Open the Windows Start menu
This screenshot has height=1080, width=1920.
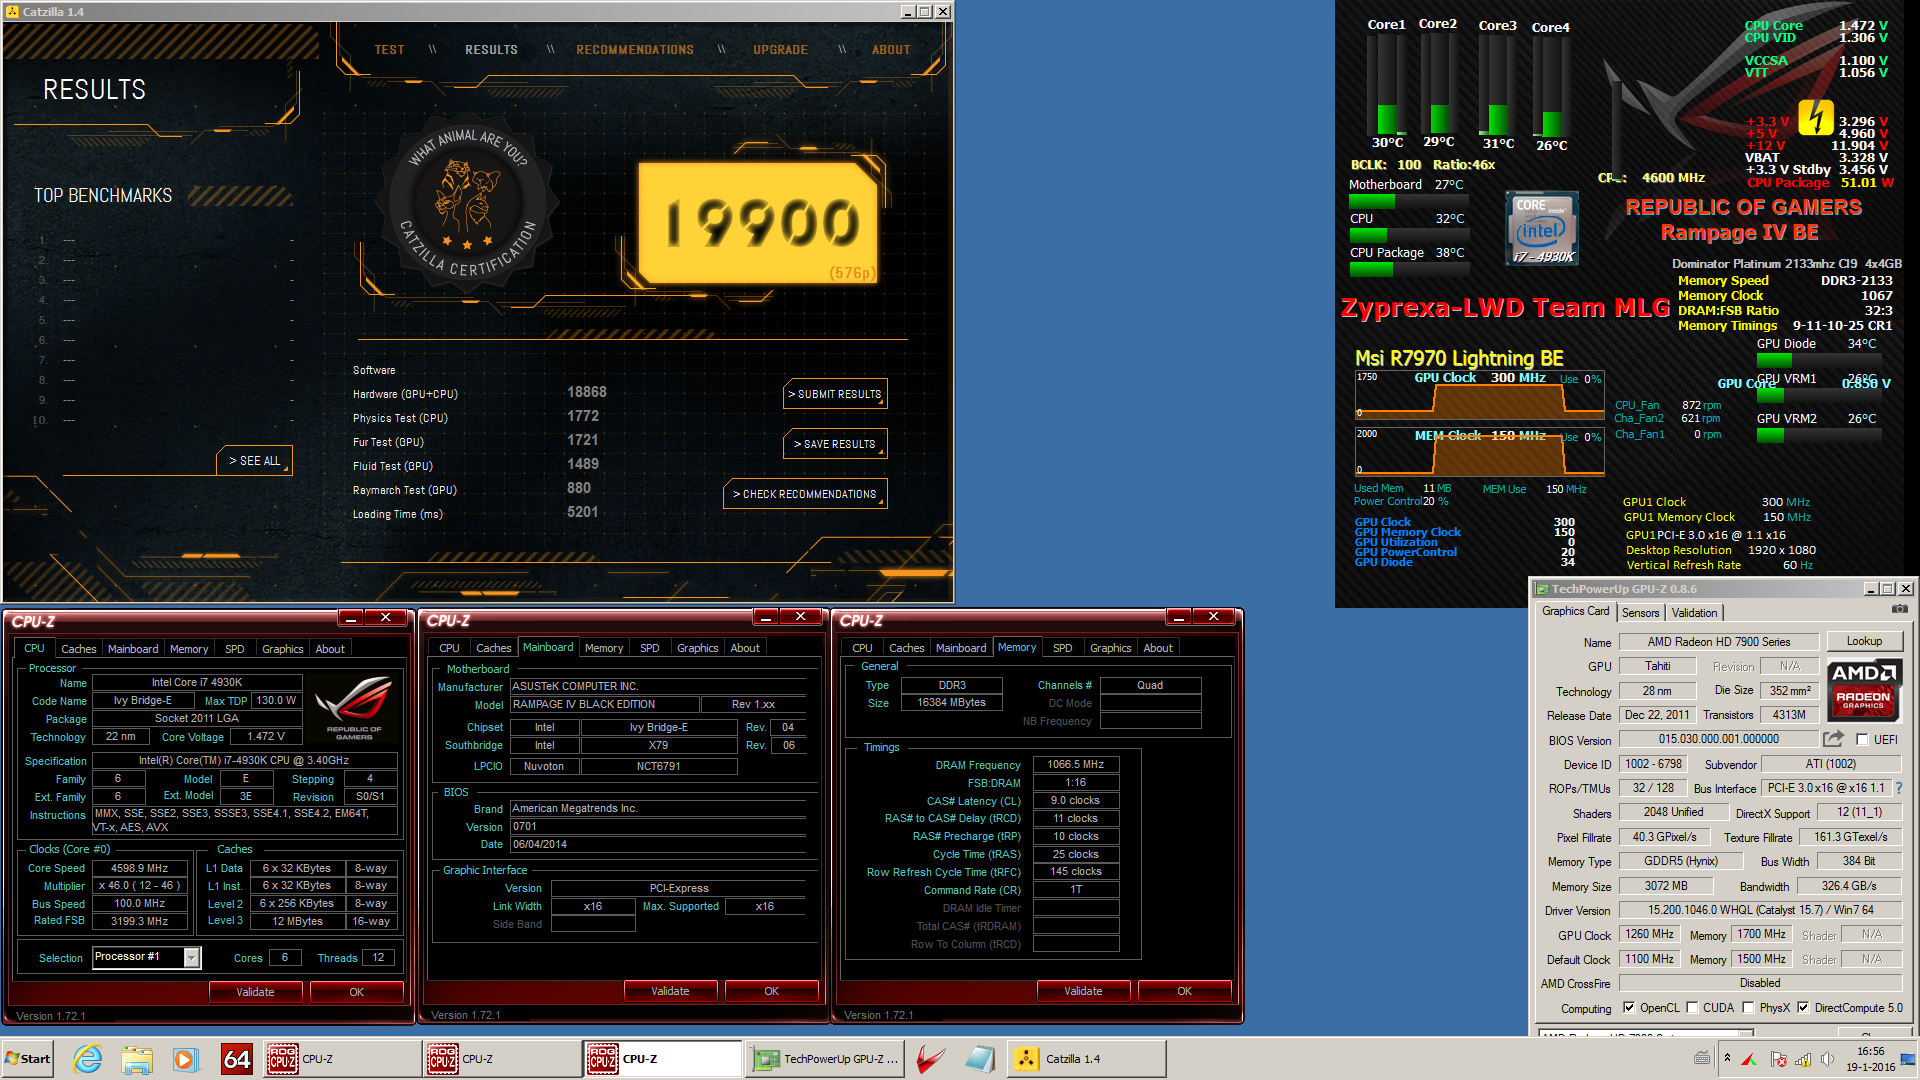tap(28, 1059)
